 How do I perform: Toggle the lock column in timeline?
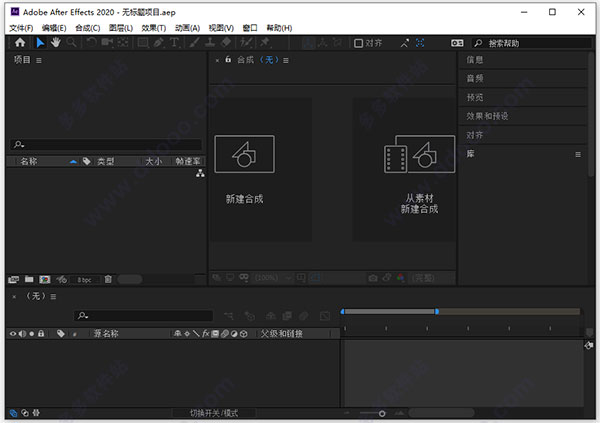coord(41,334)
